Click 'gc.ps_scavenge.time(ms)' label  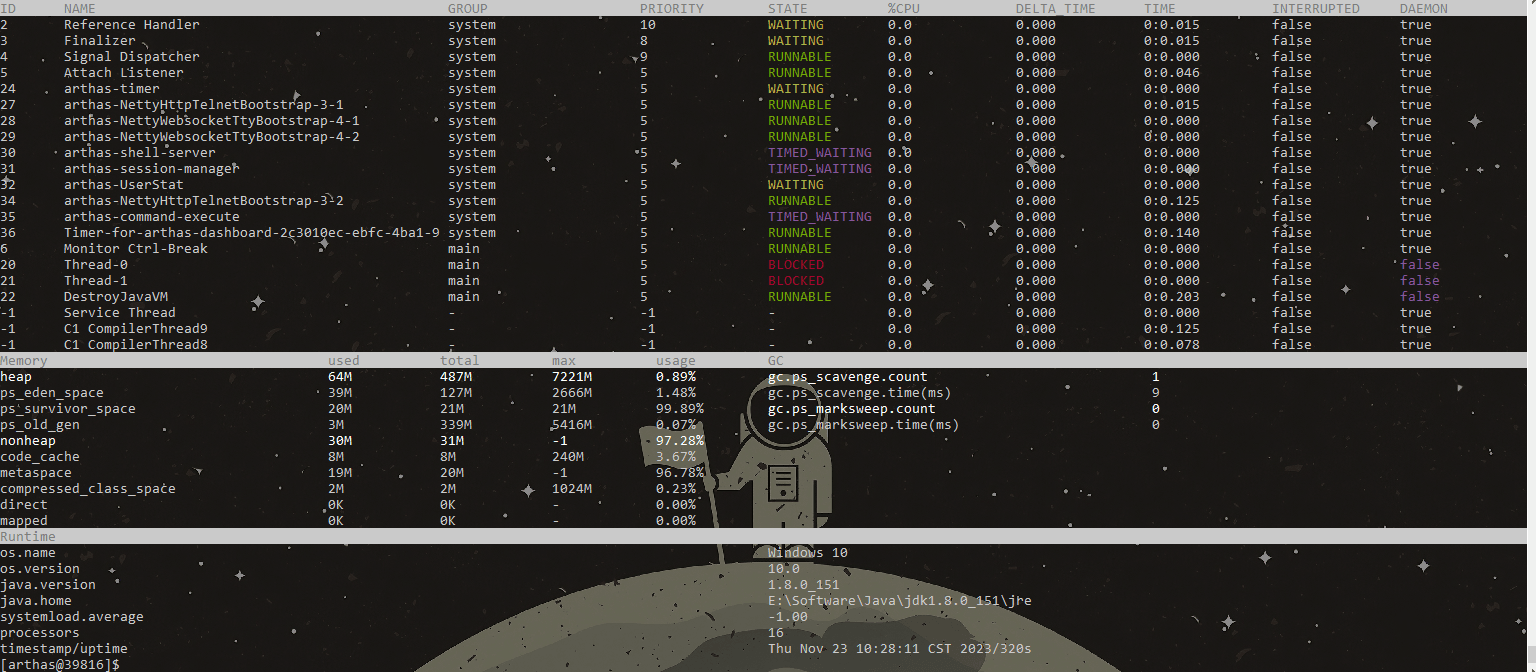(x=860, y=393)
